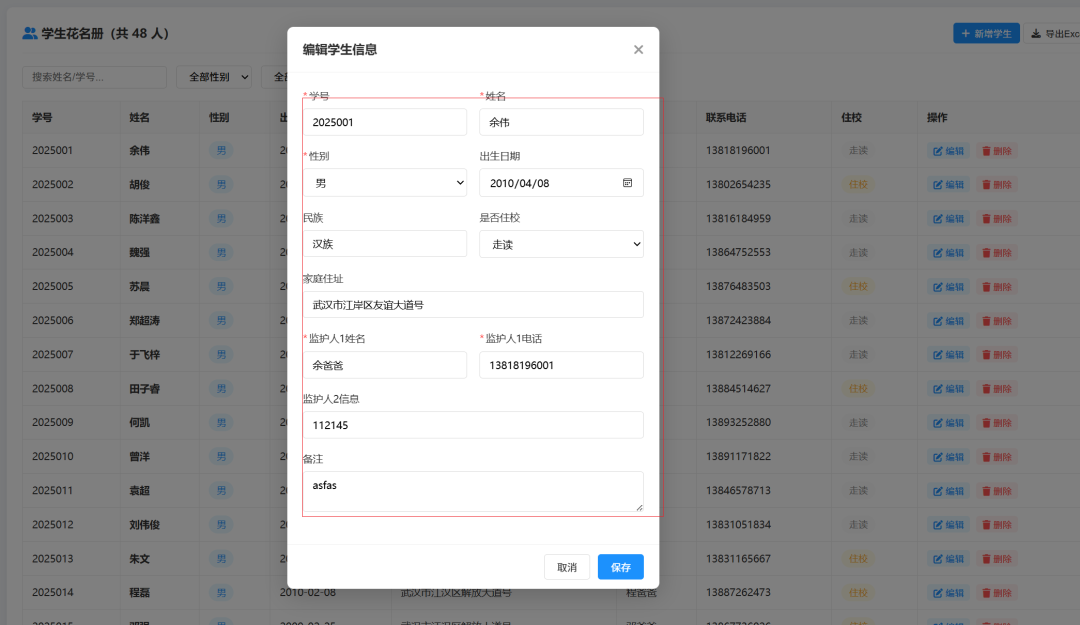
Task: Click delete for student 2025001 余伟
Action: click(x=997, y=151)
